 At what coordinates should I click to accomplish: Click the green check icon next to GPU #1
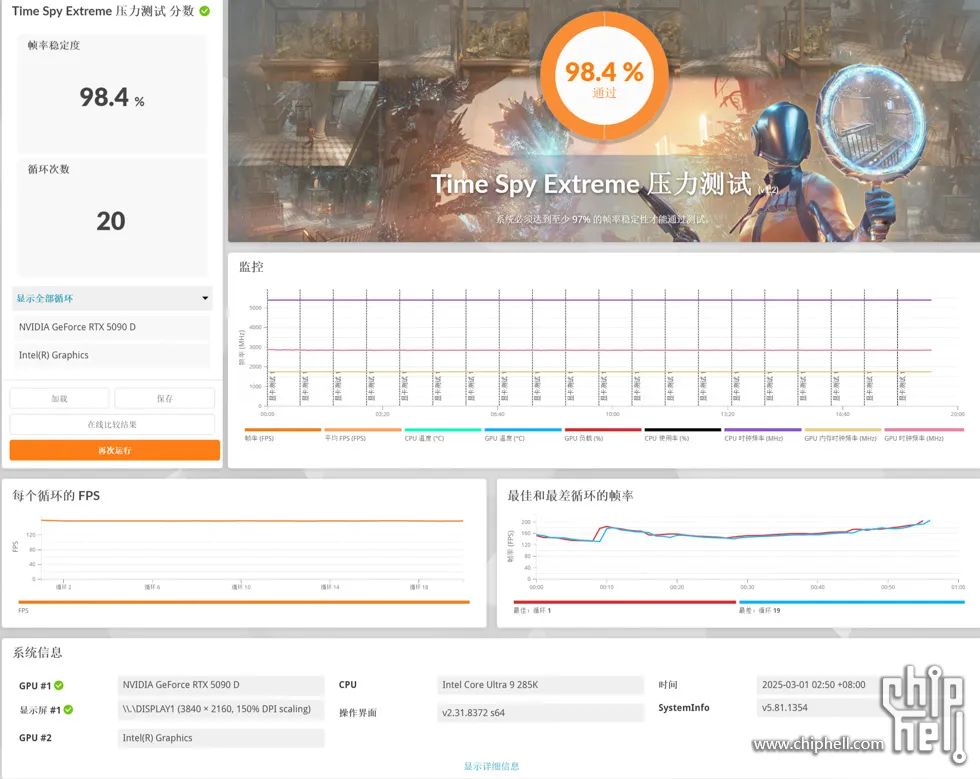[x=59, y=685]
